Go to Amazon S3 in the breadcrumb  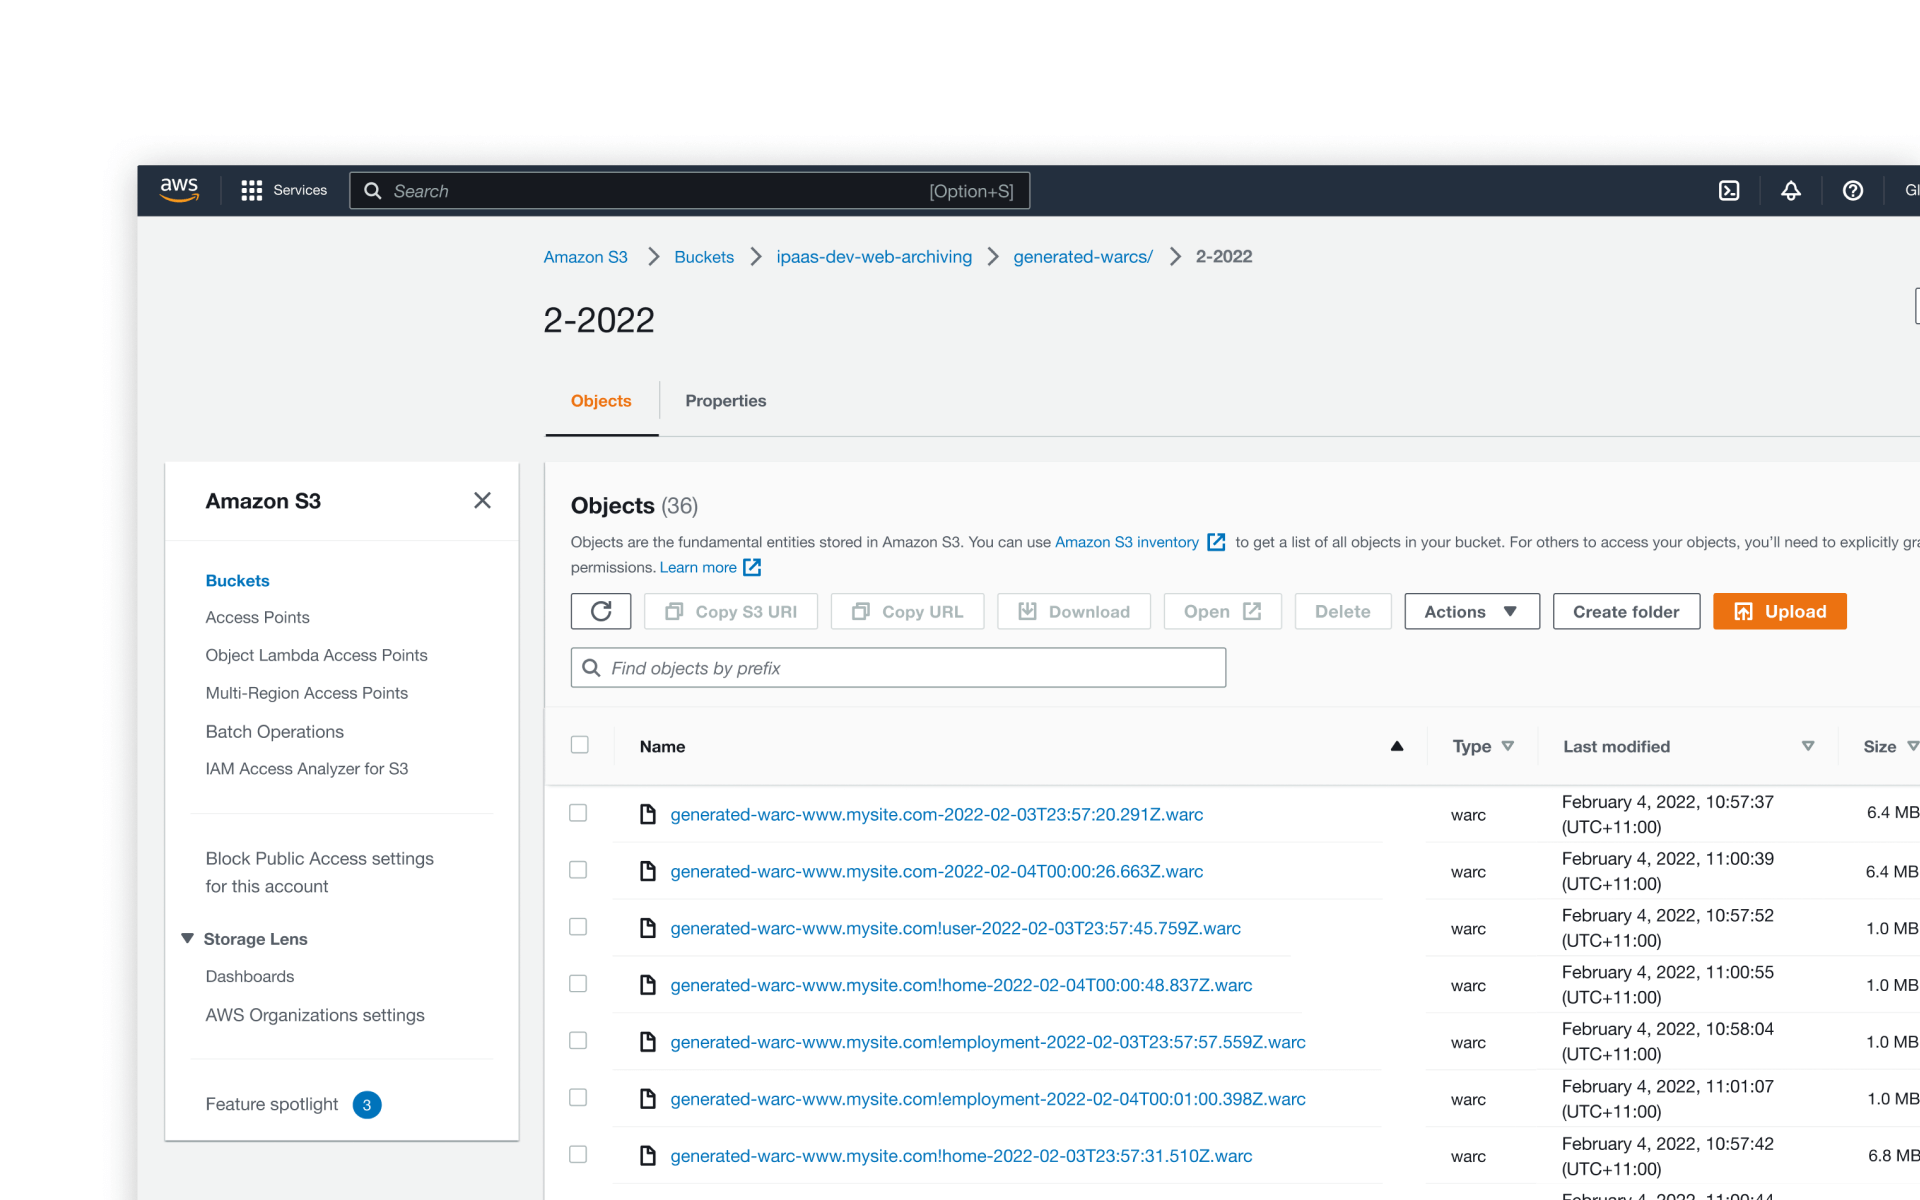(585, 257)
